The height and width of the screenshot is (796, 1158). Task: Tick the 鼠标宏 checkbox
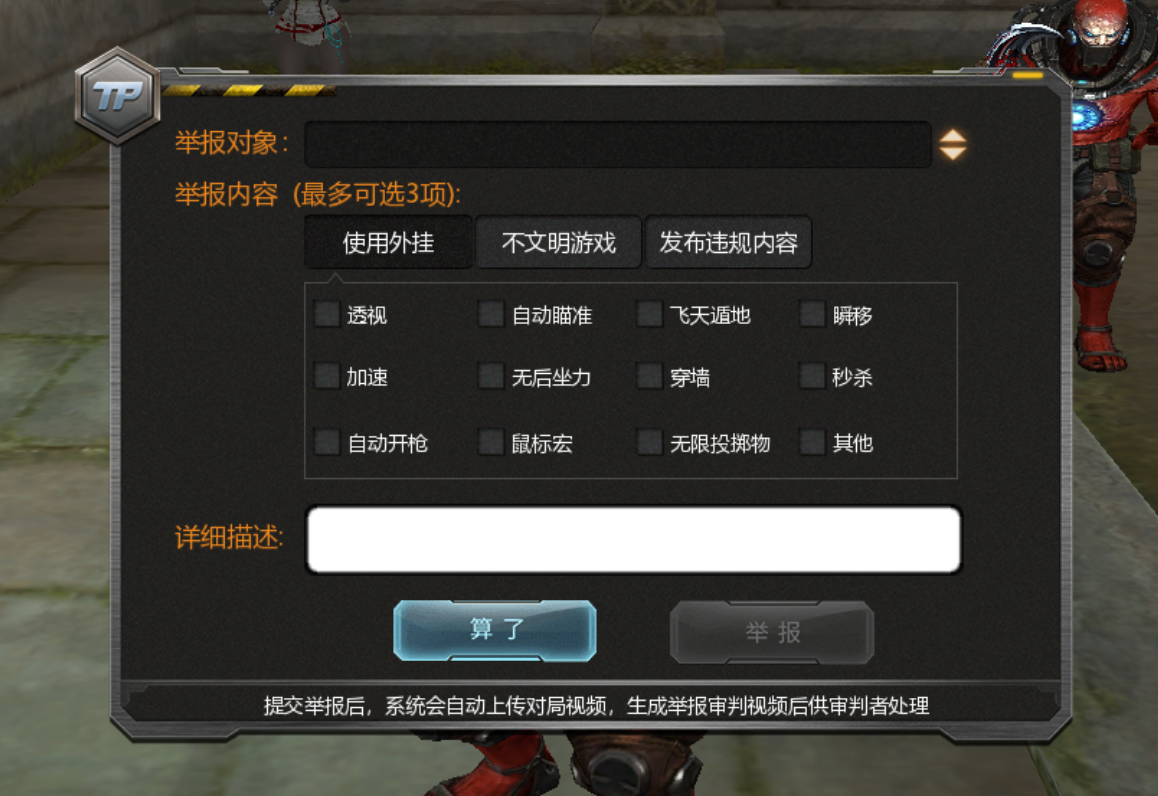pyautogui.click(x=490, y=442)
